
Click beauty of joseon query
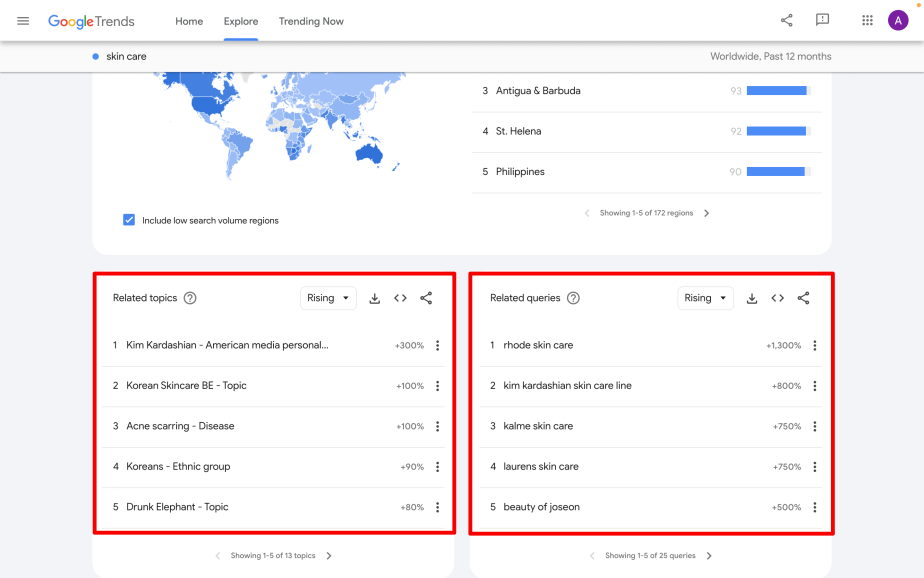(542, 507)
